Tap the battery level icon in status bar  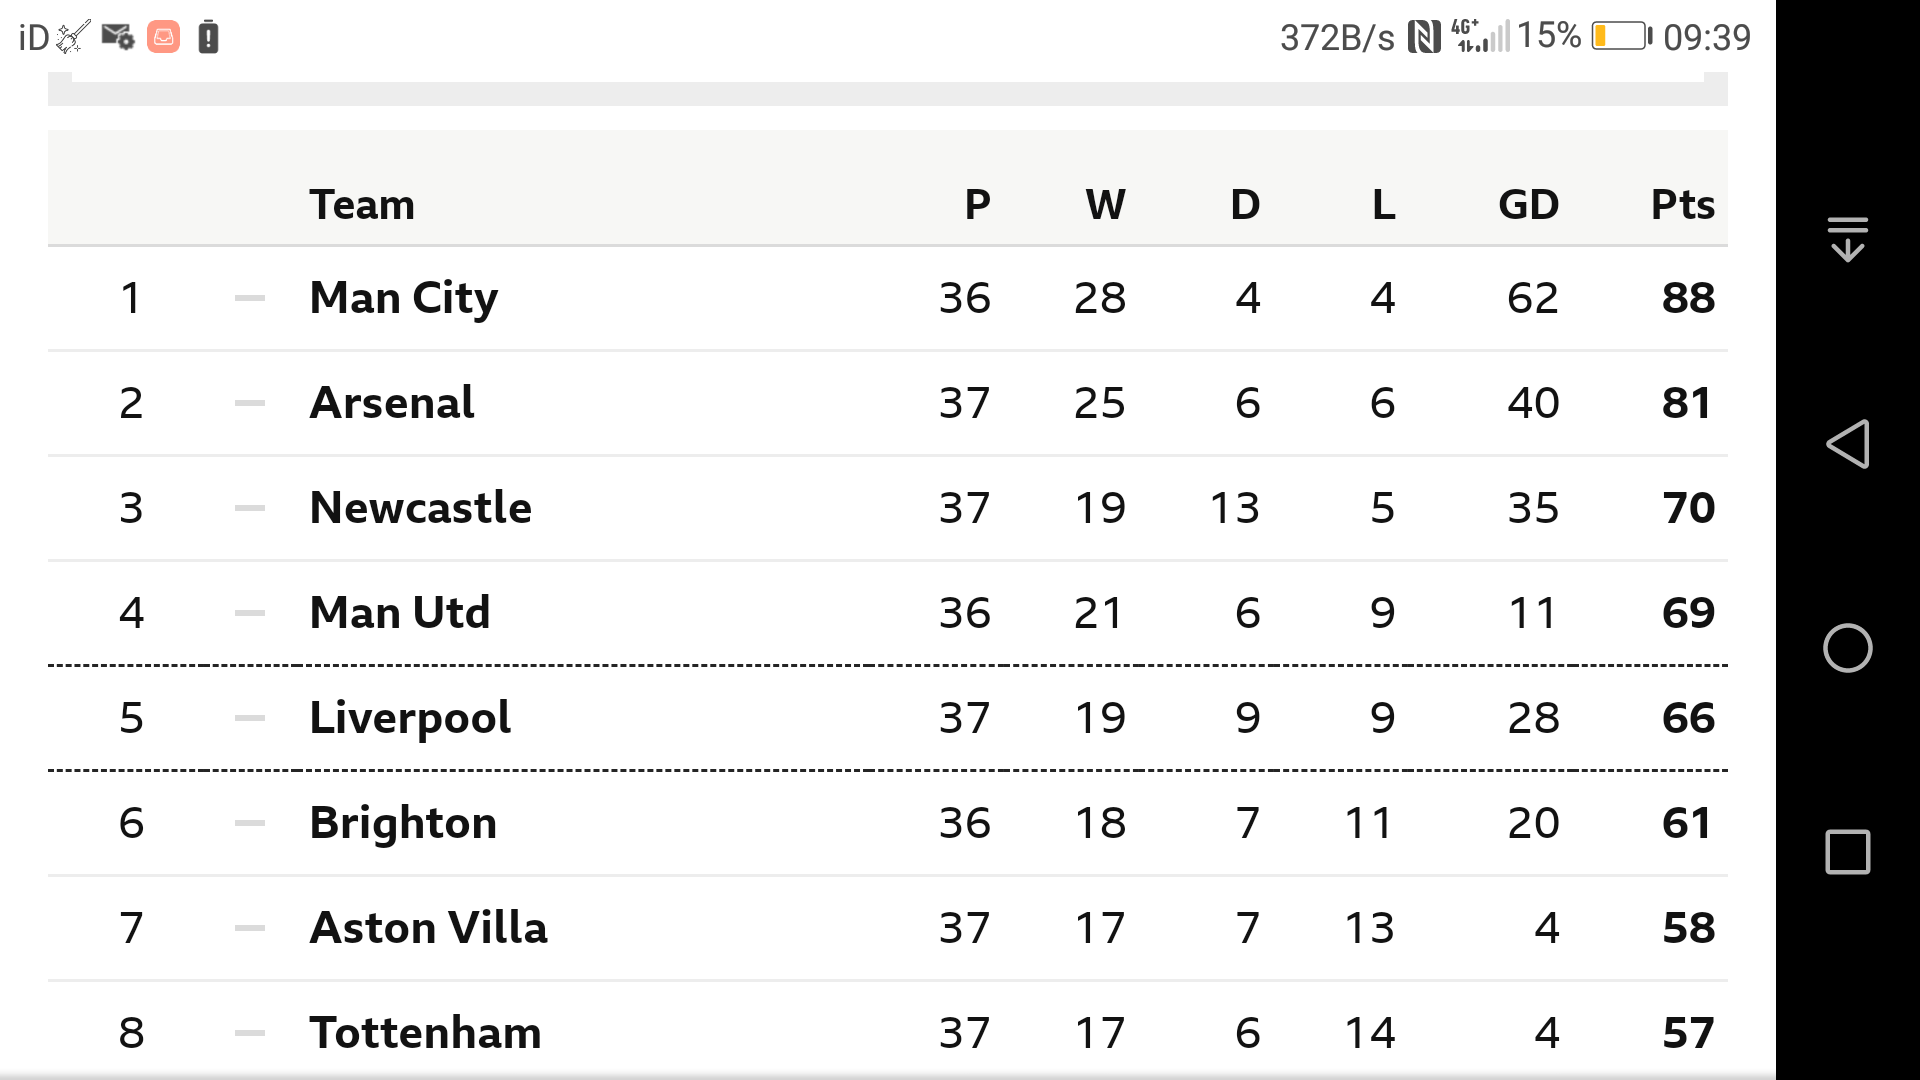[1621, 37]
